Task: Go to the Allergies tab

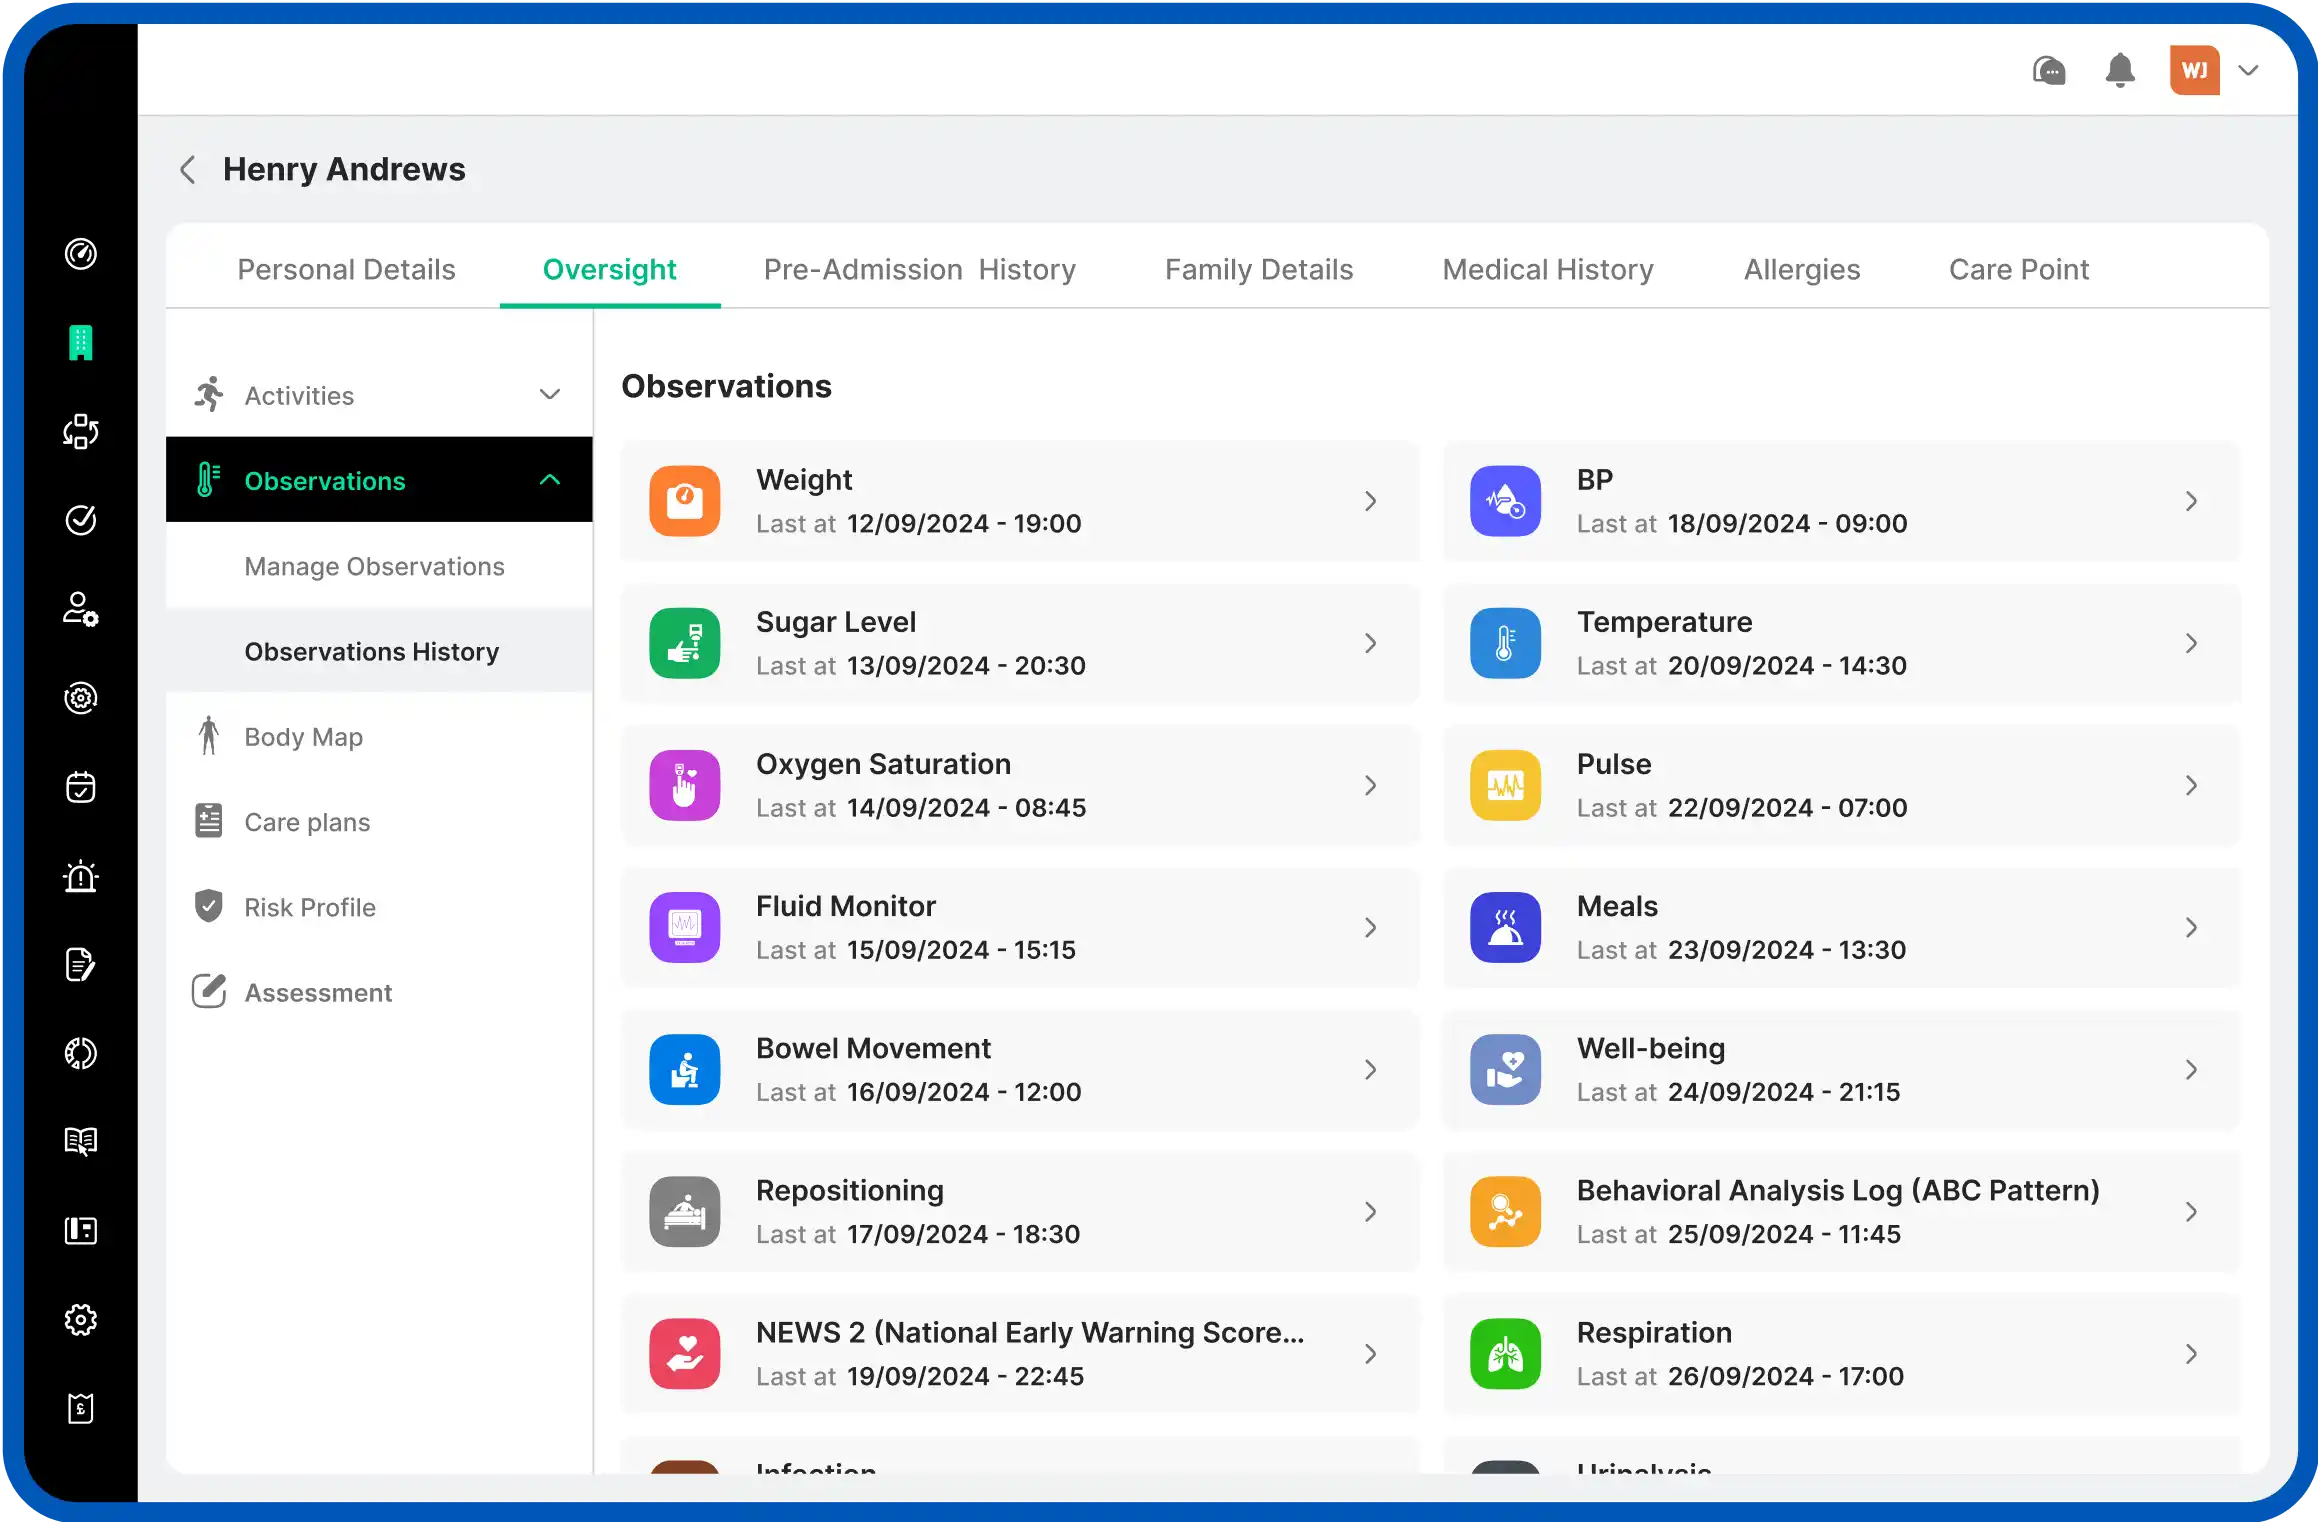Action: [x=1802, y=269]
